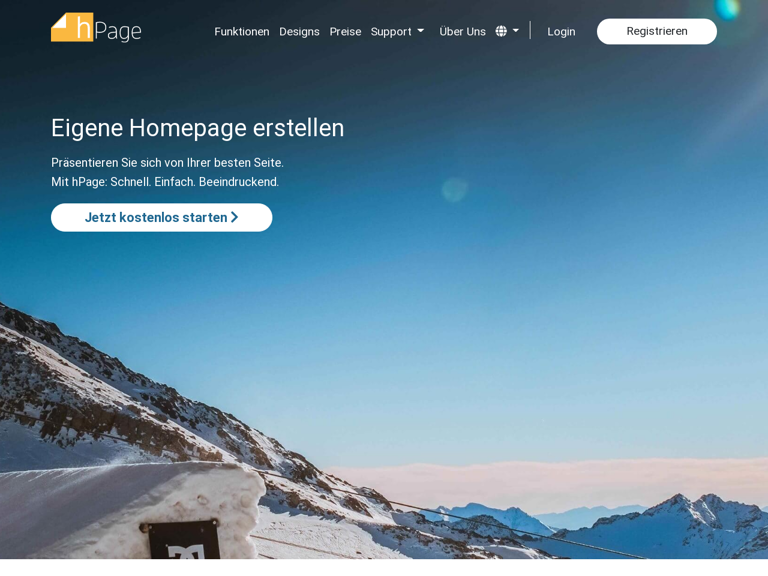This screenshot has width=768, height=576.
Task: Expand the caret next to the globe
Action: pos(516,31)
